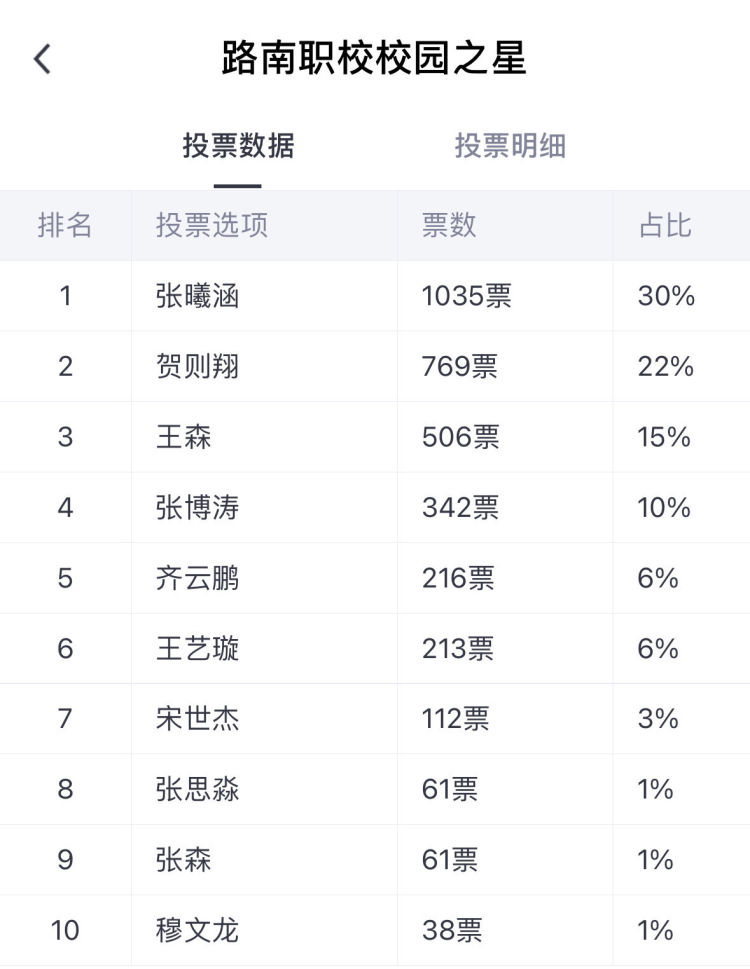This screenshot has width=750, height=969.
Task: Click the 占比 column header
Action: 665,225
